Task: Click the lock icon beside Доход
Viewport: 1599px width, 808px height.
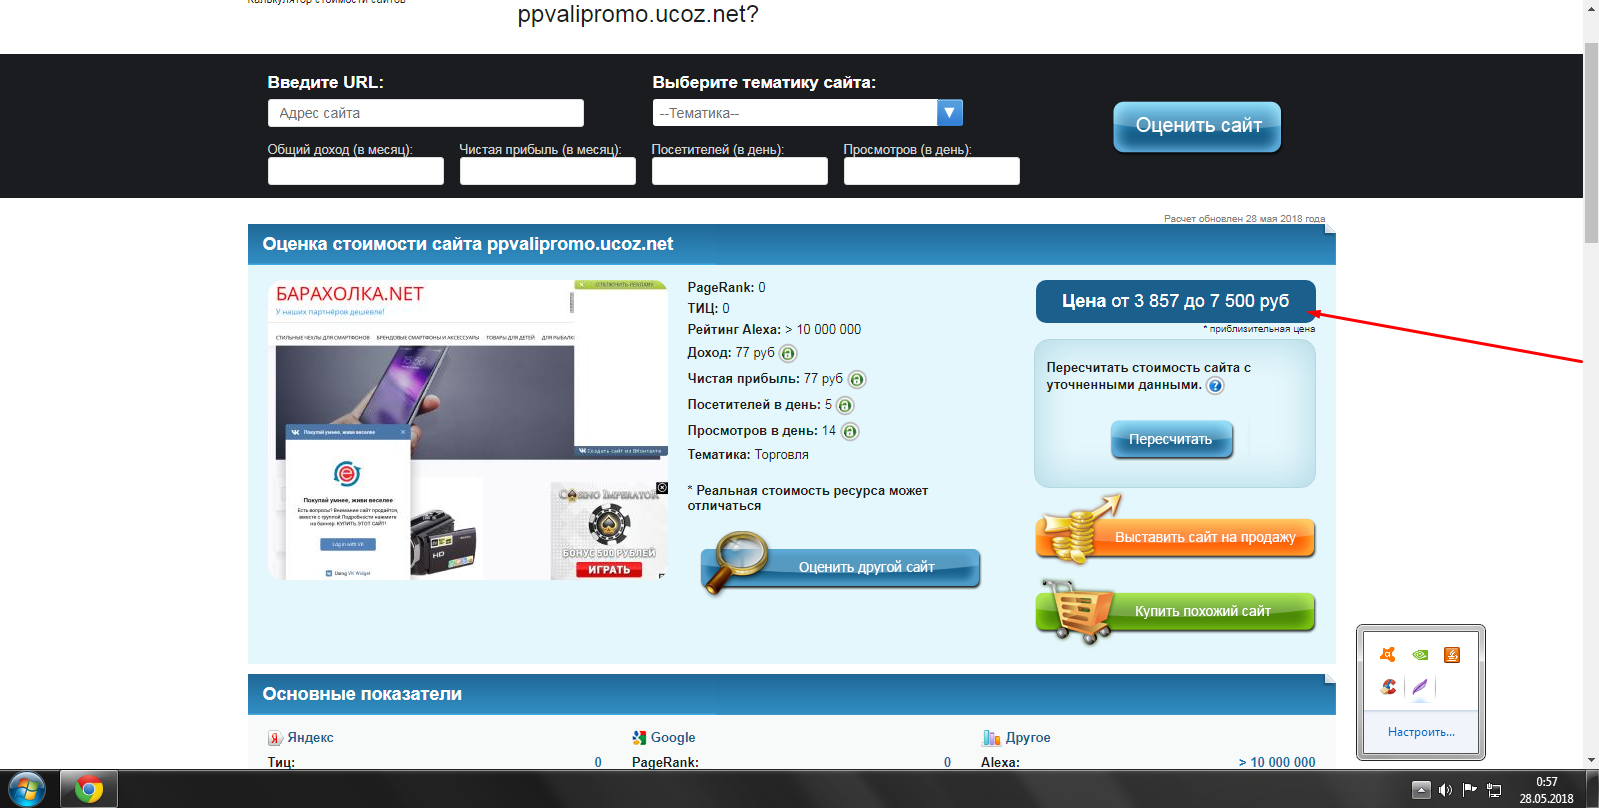Action: [x=788, y=353]
